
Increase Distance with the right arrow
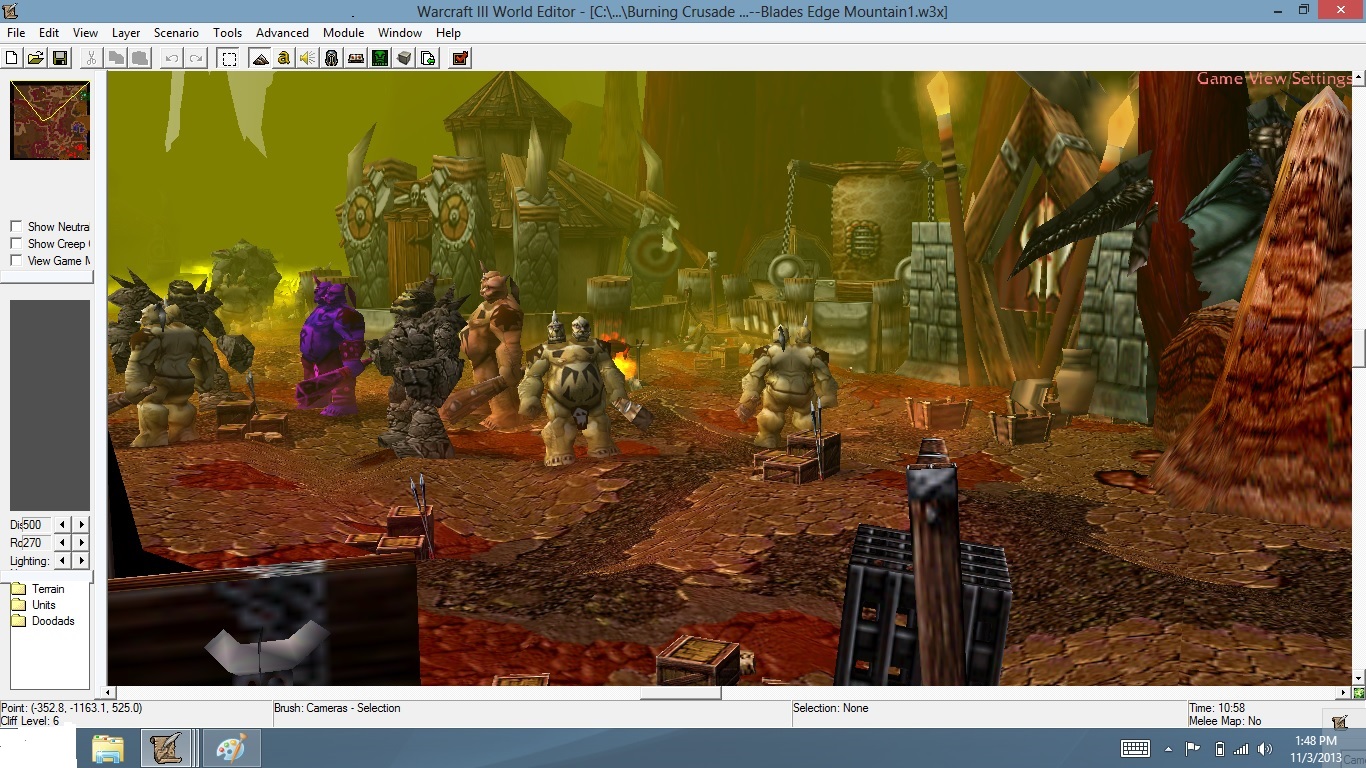81,525
